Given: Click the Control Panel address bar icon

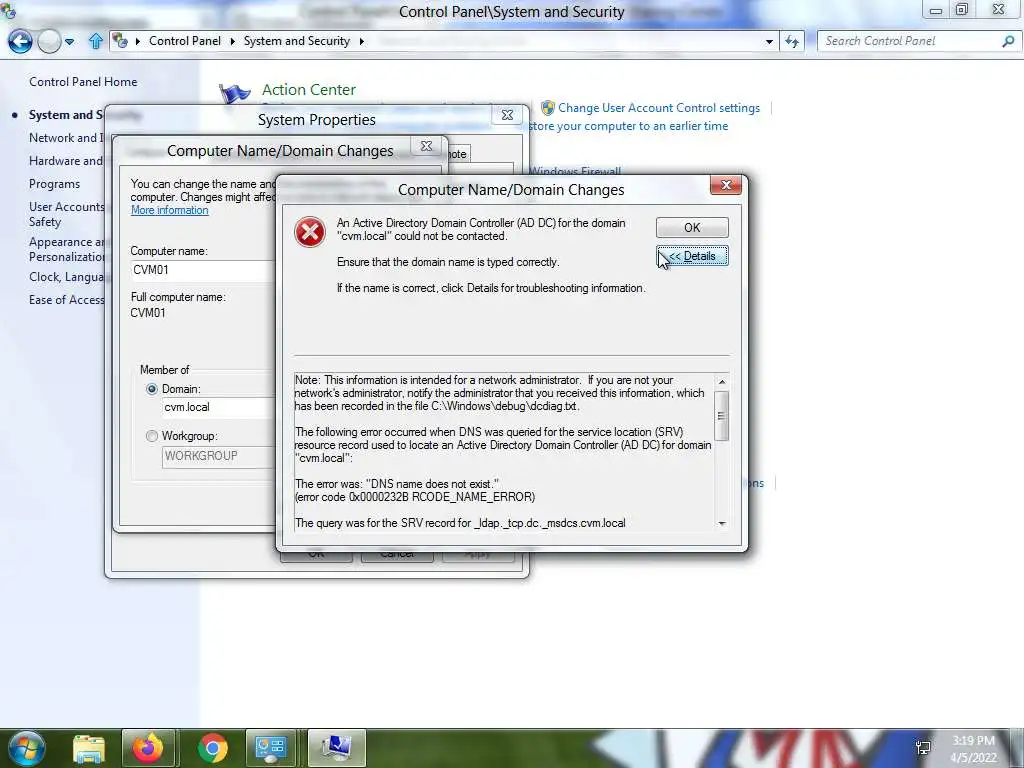Looking at the screenshot, I should coord(120,40).
